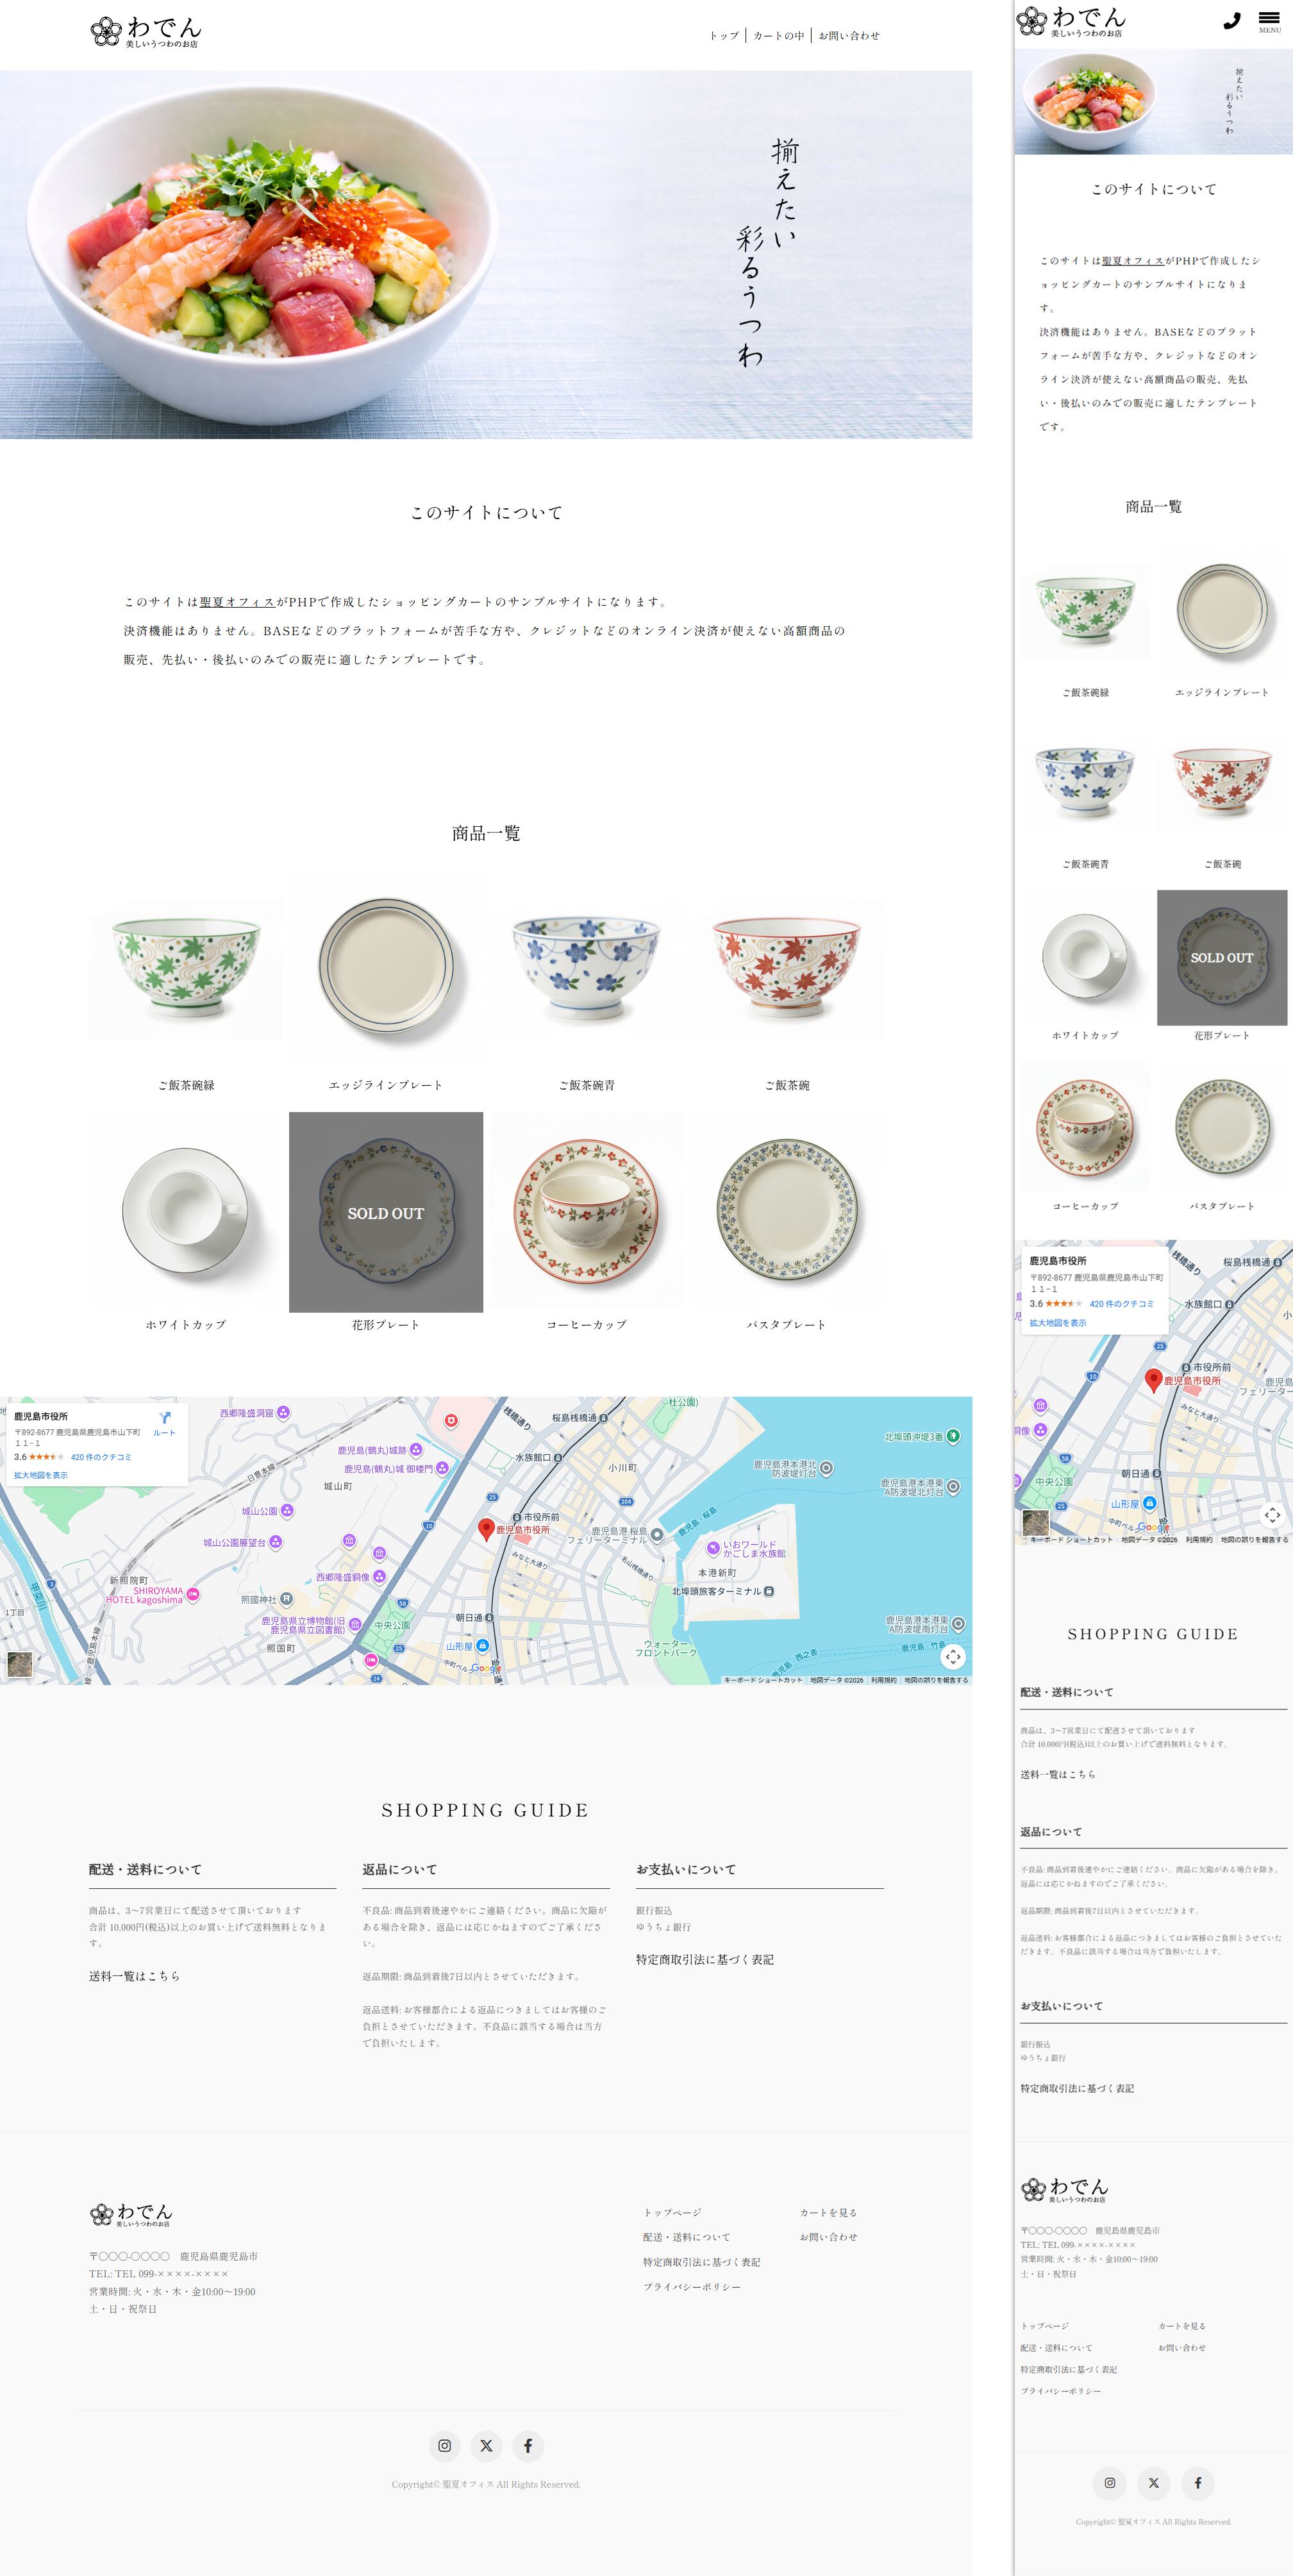
Task: Open the sold out 花形プレート product
Action: (386, 1212)
